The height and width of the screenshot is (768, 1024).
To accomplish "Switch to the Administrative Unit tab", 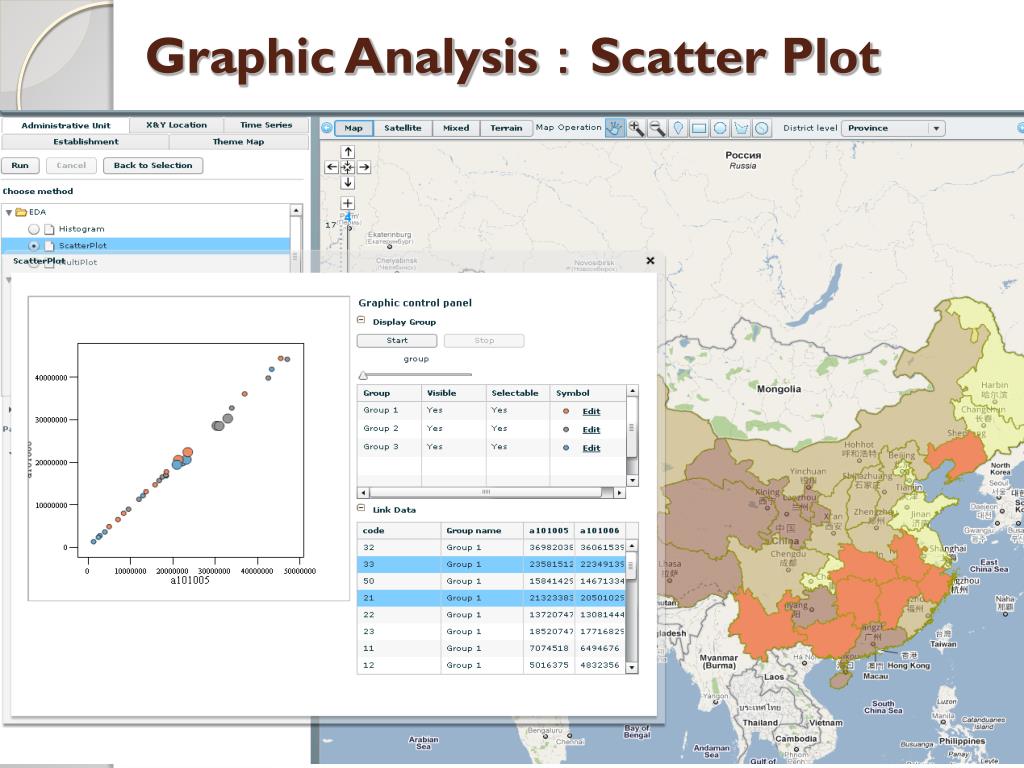I will [65, 125].
